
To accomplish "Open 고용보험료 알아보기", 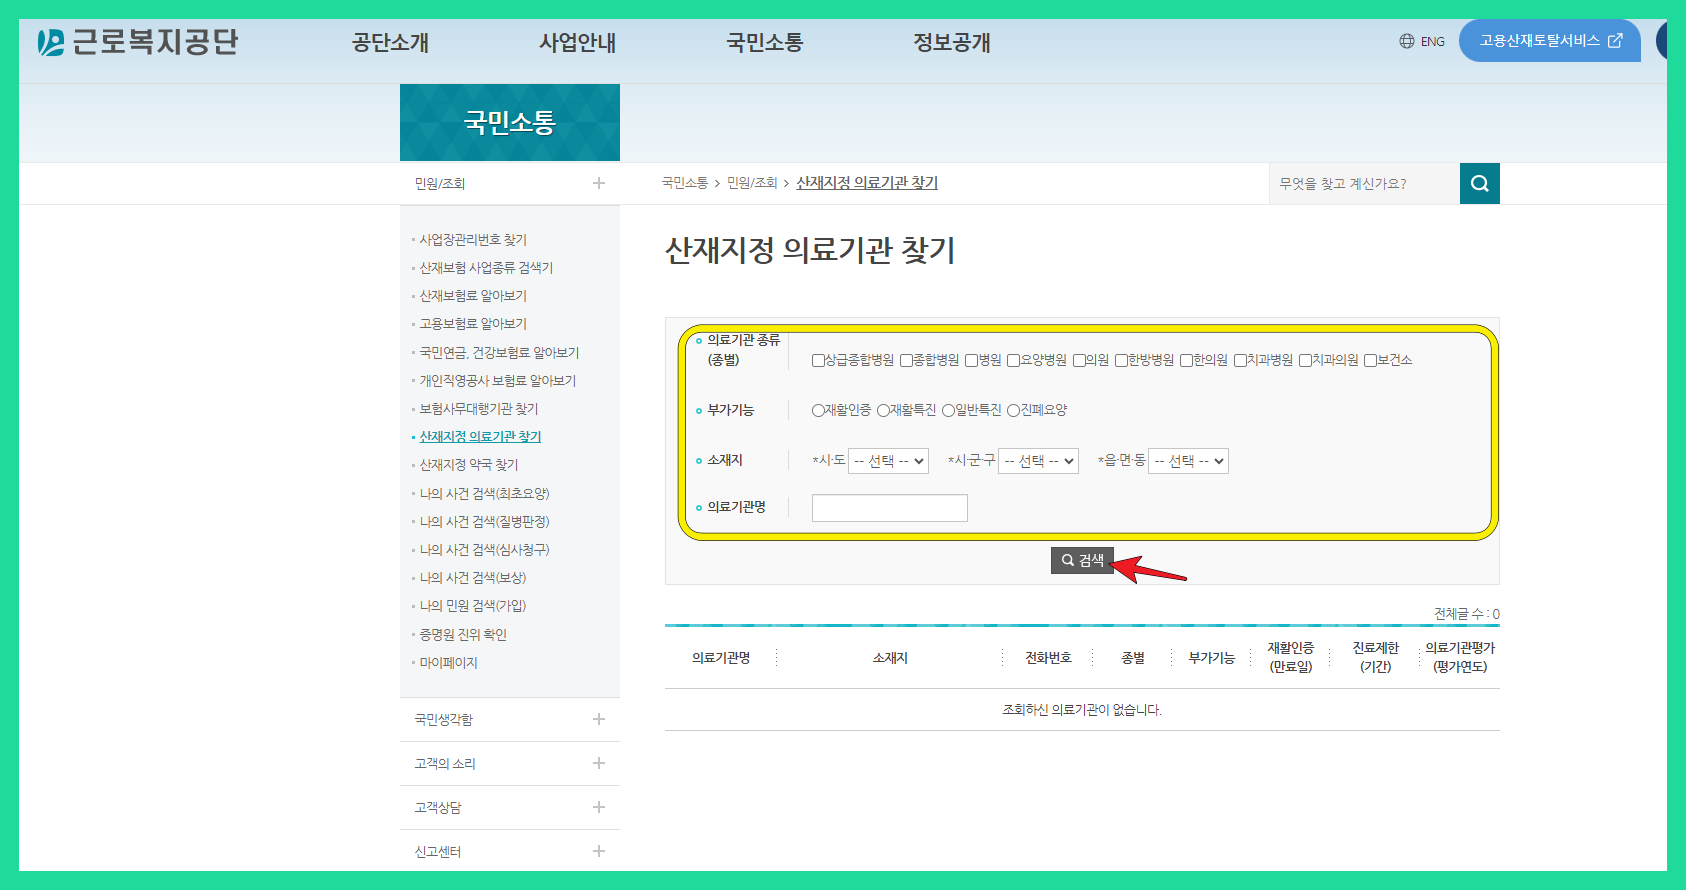I will click(473, 324).
